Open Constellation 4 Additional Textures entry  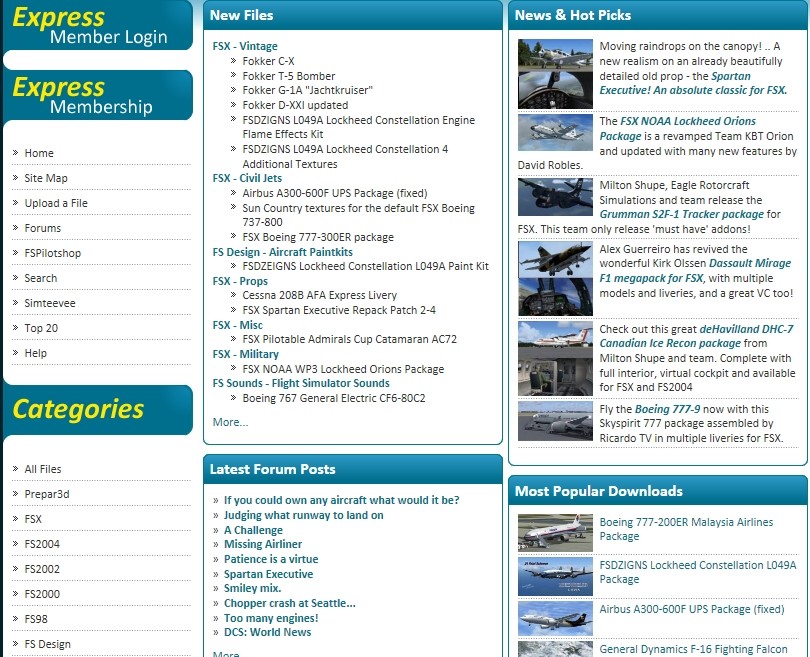point(345,157)
